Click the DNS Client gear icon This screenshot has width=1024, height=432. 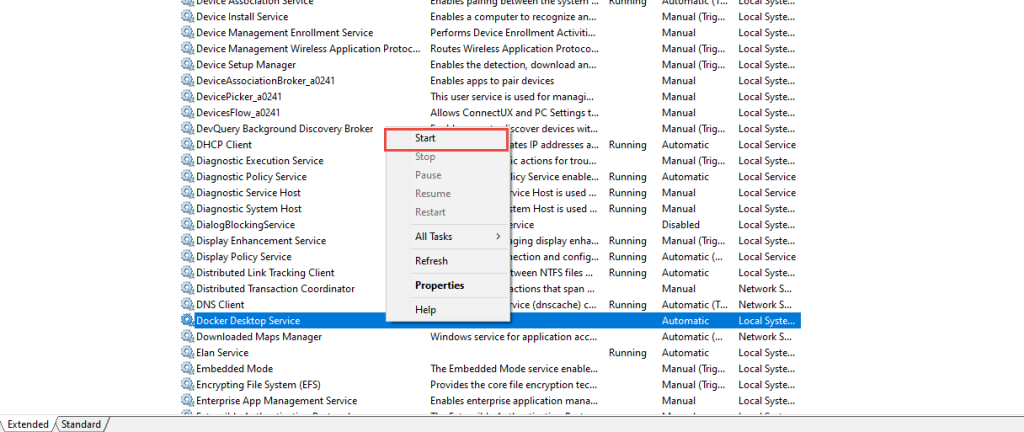point(187,305)
